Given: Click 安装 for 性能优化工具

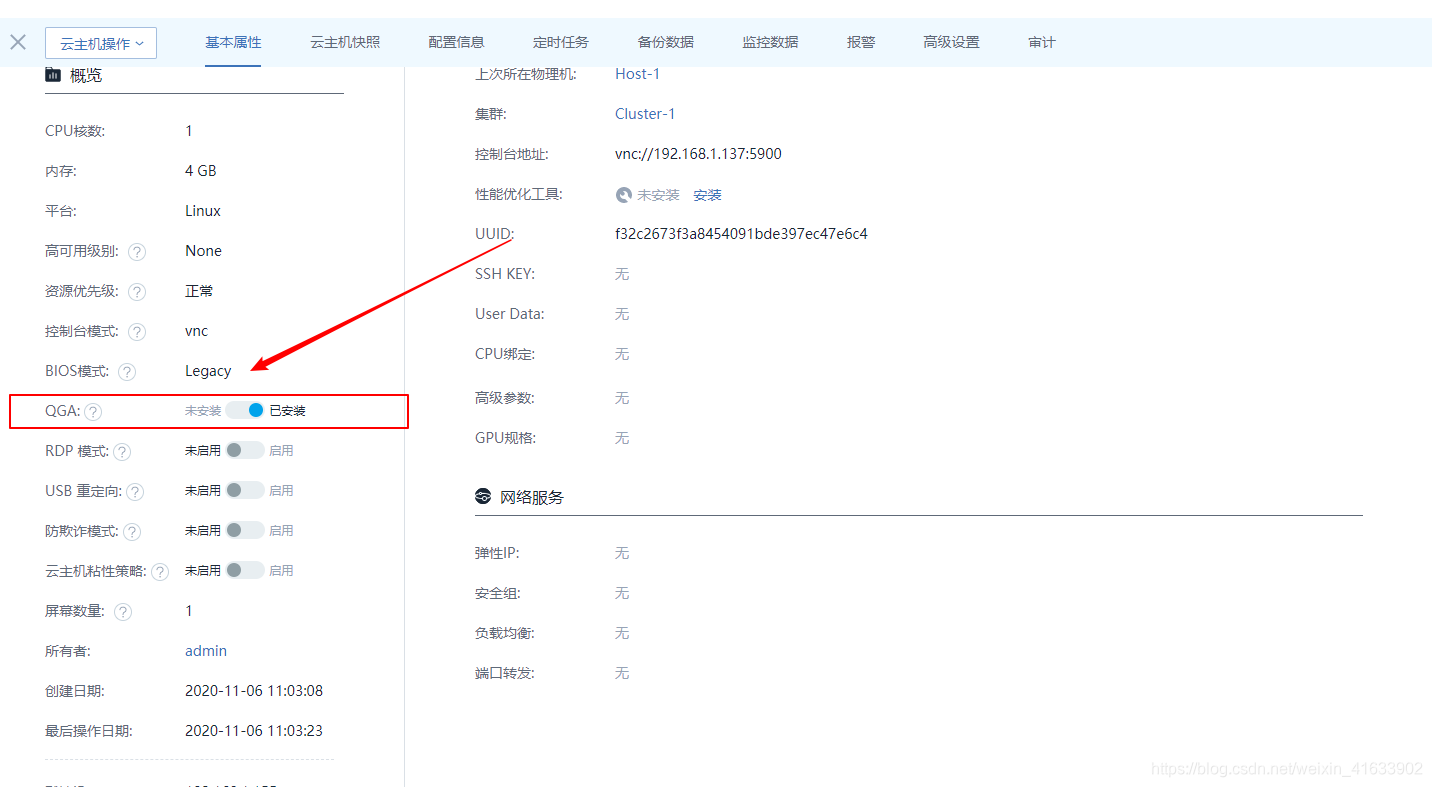Looking at the screenshot, I should [x=707, y=195].
